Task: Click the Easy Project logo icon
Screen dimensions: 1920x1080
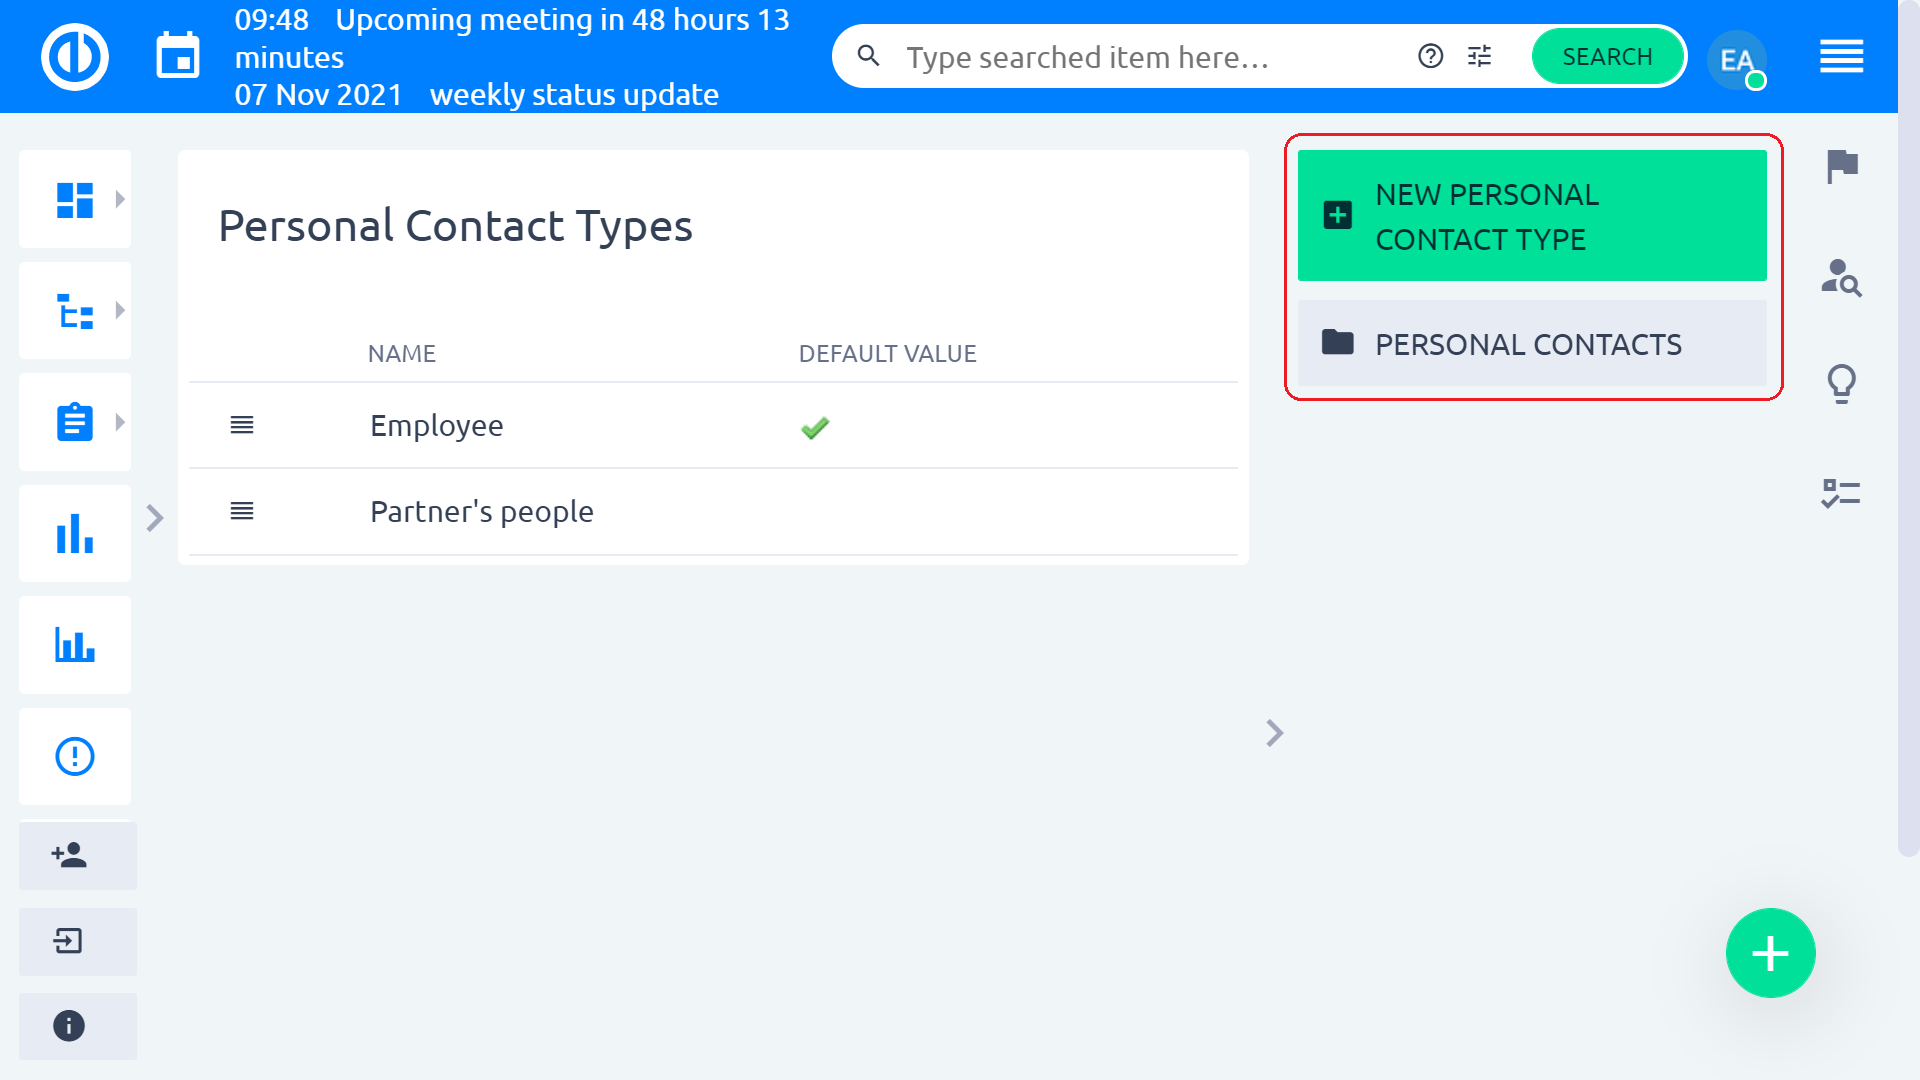Action: pyautogui.click(x=75, y=56)
